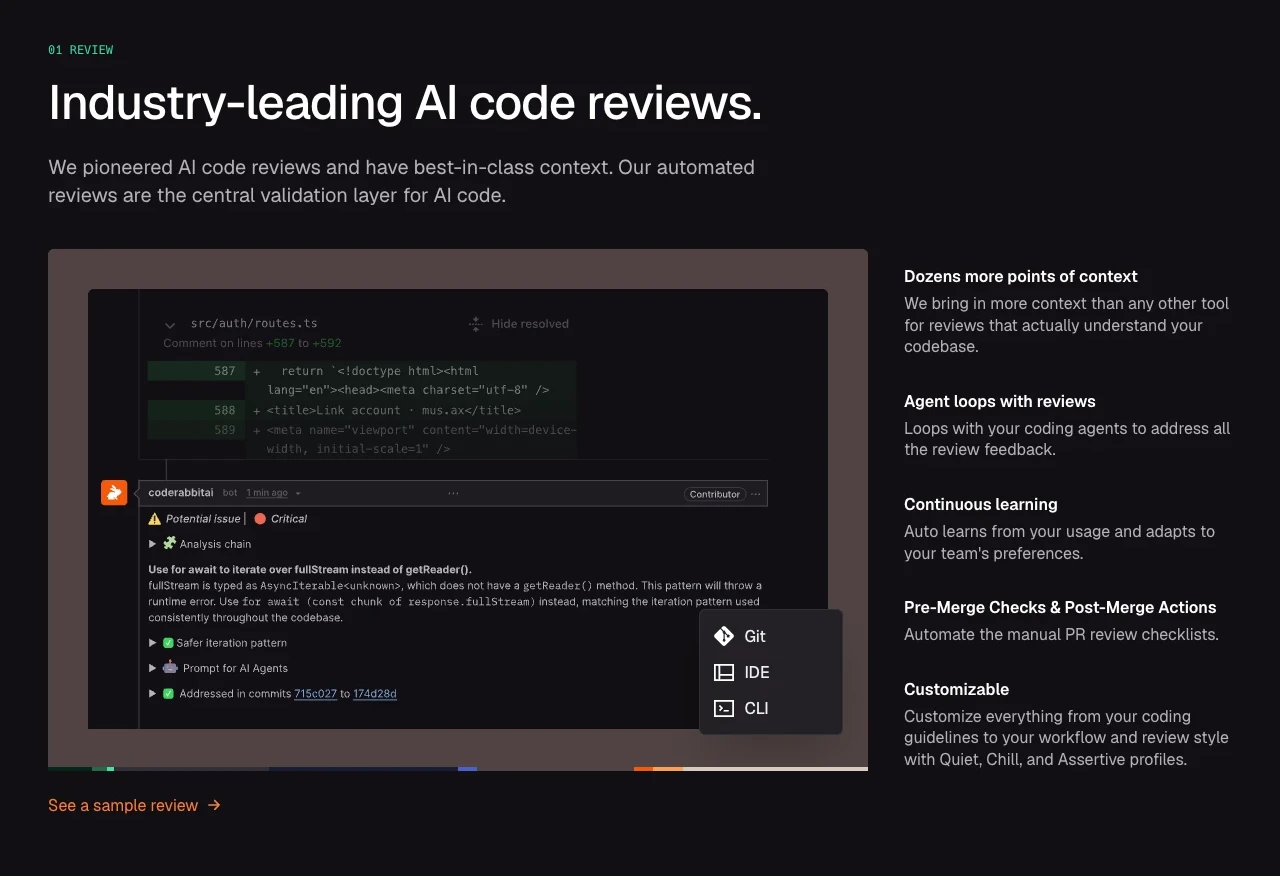The width and height of the screenshot is (1280, 876).
Task: Click line number 589 in the diff
Action: (x=225, y=430)
